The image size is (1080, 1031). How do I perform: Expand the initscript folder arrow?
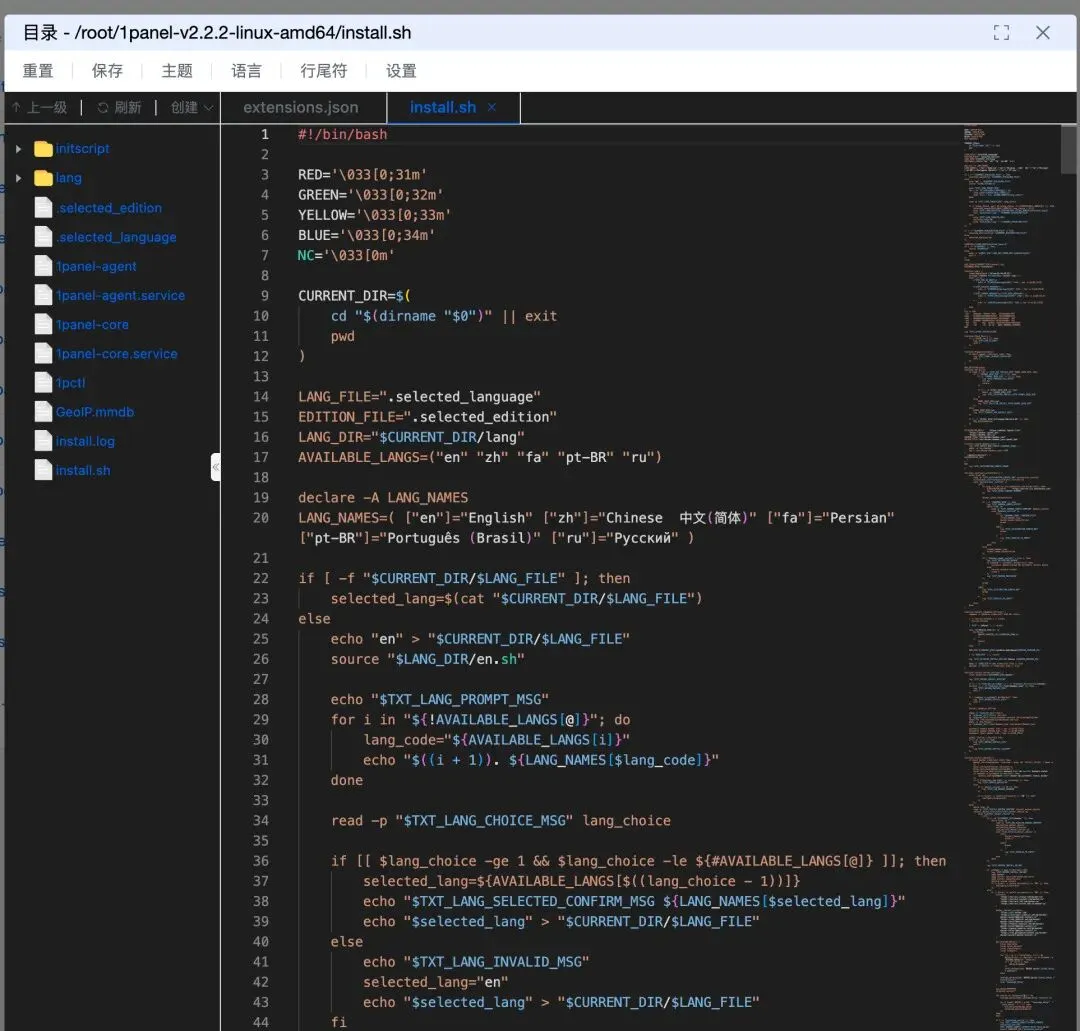tap(19, 149)
